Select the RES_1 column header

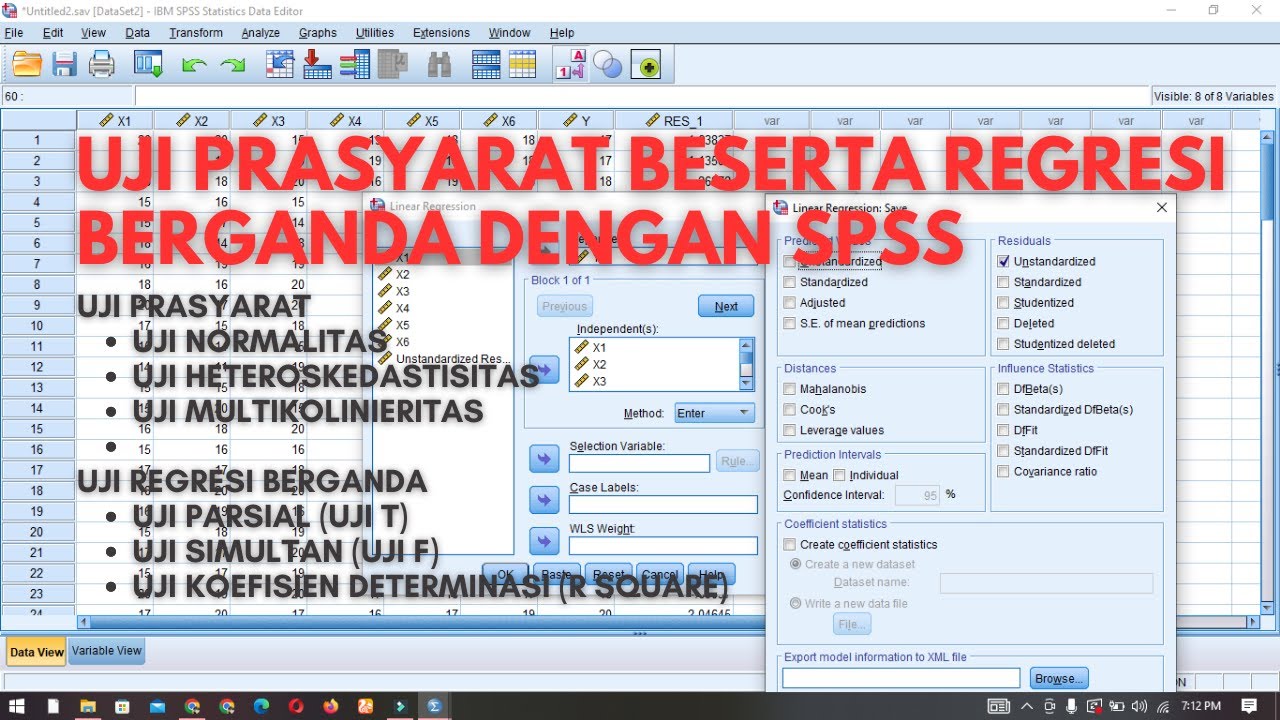pyautogui.click(x=674, y=120)
